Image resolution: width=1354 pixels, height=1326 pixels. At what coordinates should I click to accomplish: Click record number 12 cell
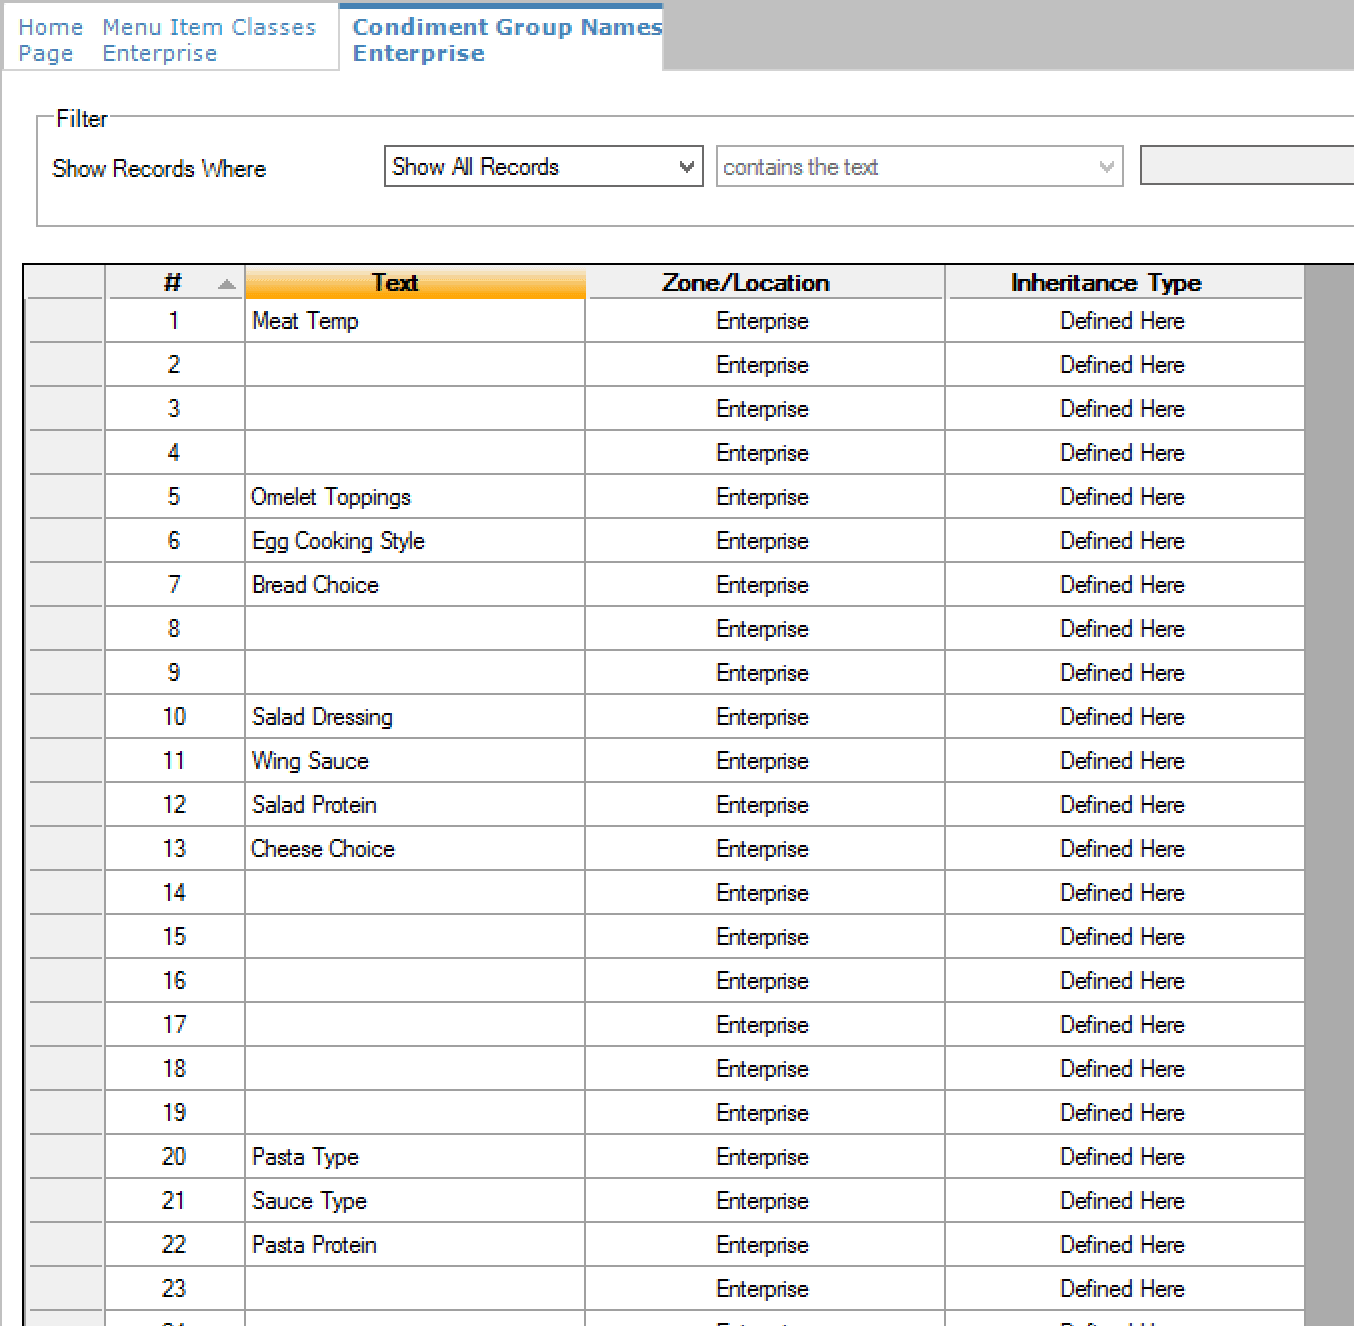[x=175, y=805]
